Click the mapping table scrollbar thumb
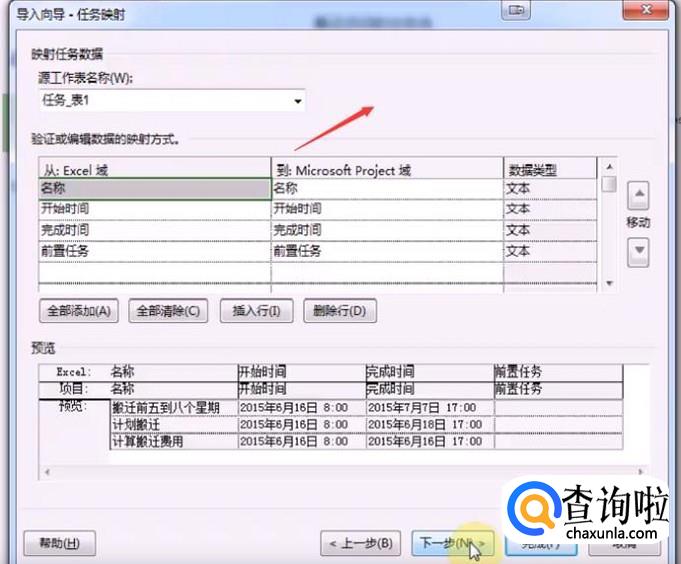 [610, 184]
